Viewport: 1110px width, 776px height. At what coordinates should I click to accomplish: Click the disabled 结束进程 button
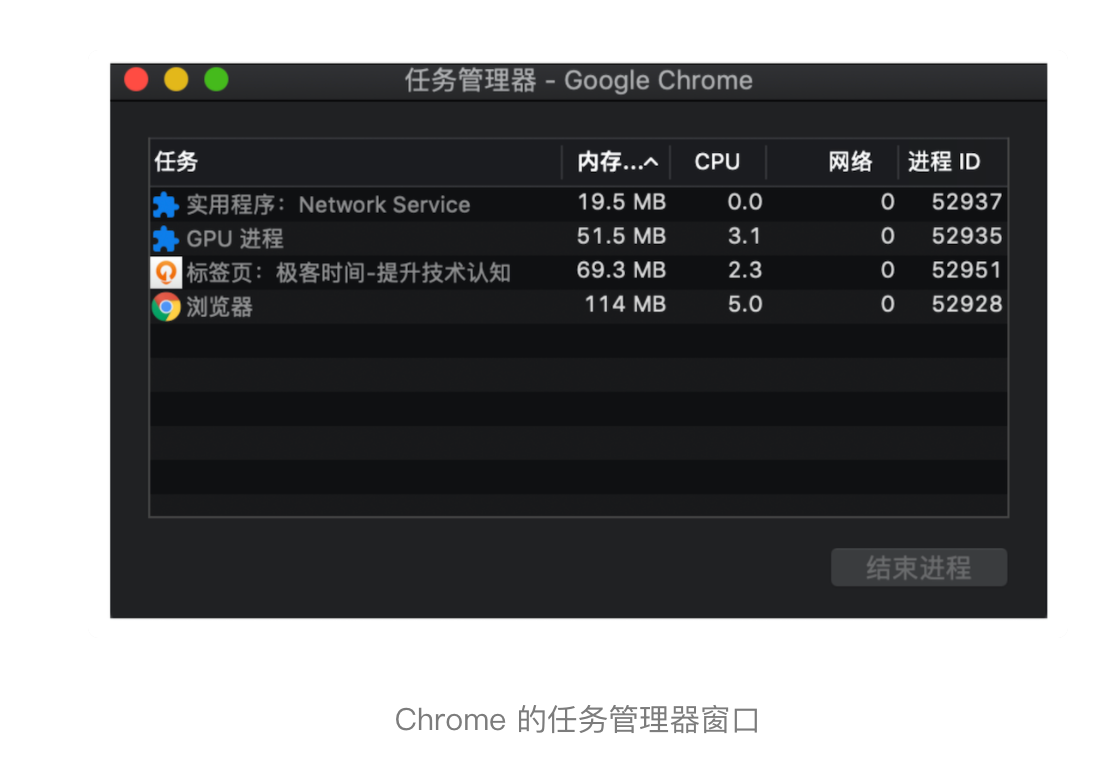pos(919,567)
